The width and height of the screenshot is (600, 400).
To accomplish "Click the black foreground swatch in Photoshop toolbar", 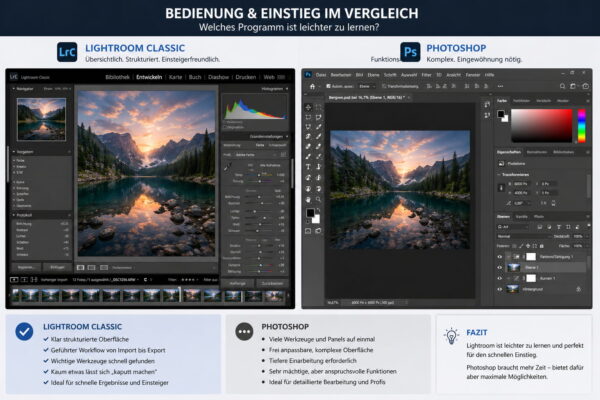I will [x=310, y=213].
